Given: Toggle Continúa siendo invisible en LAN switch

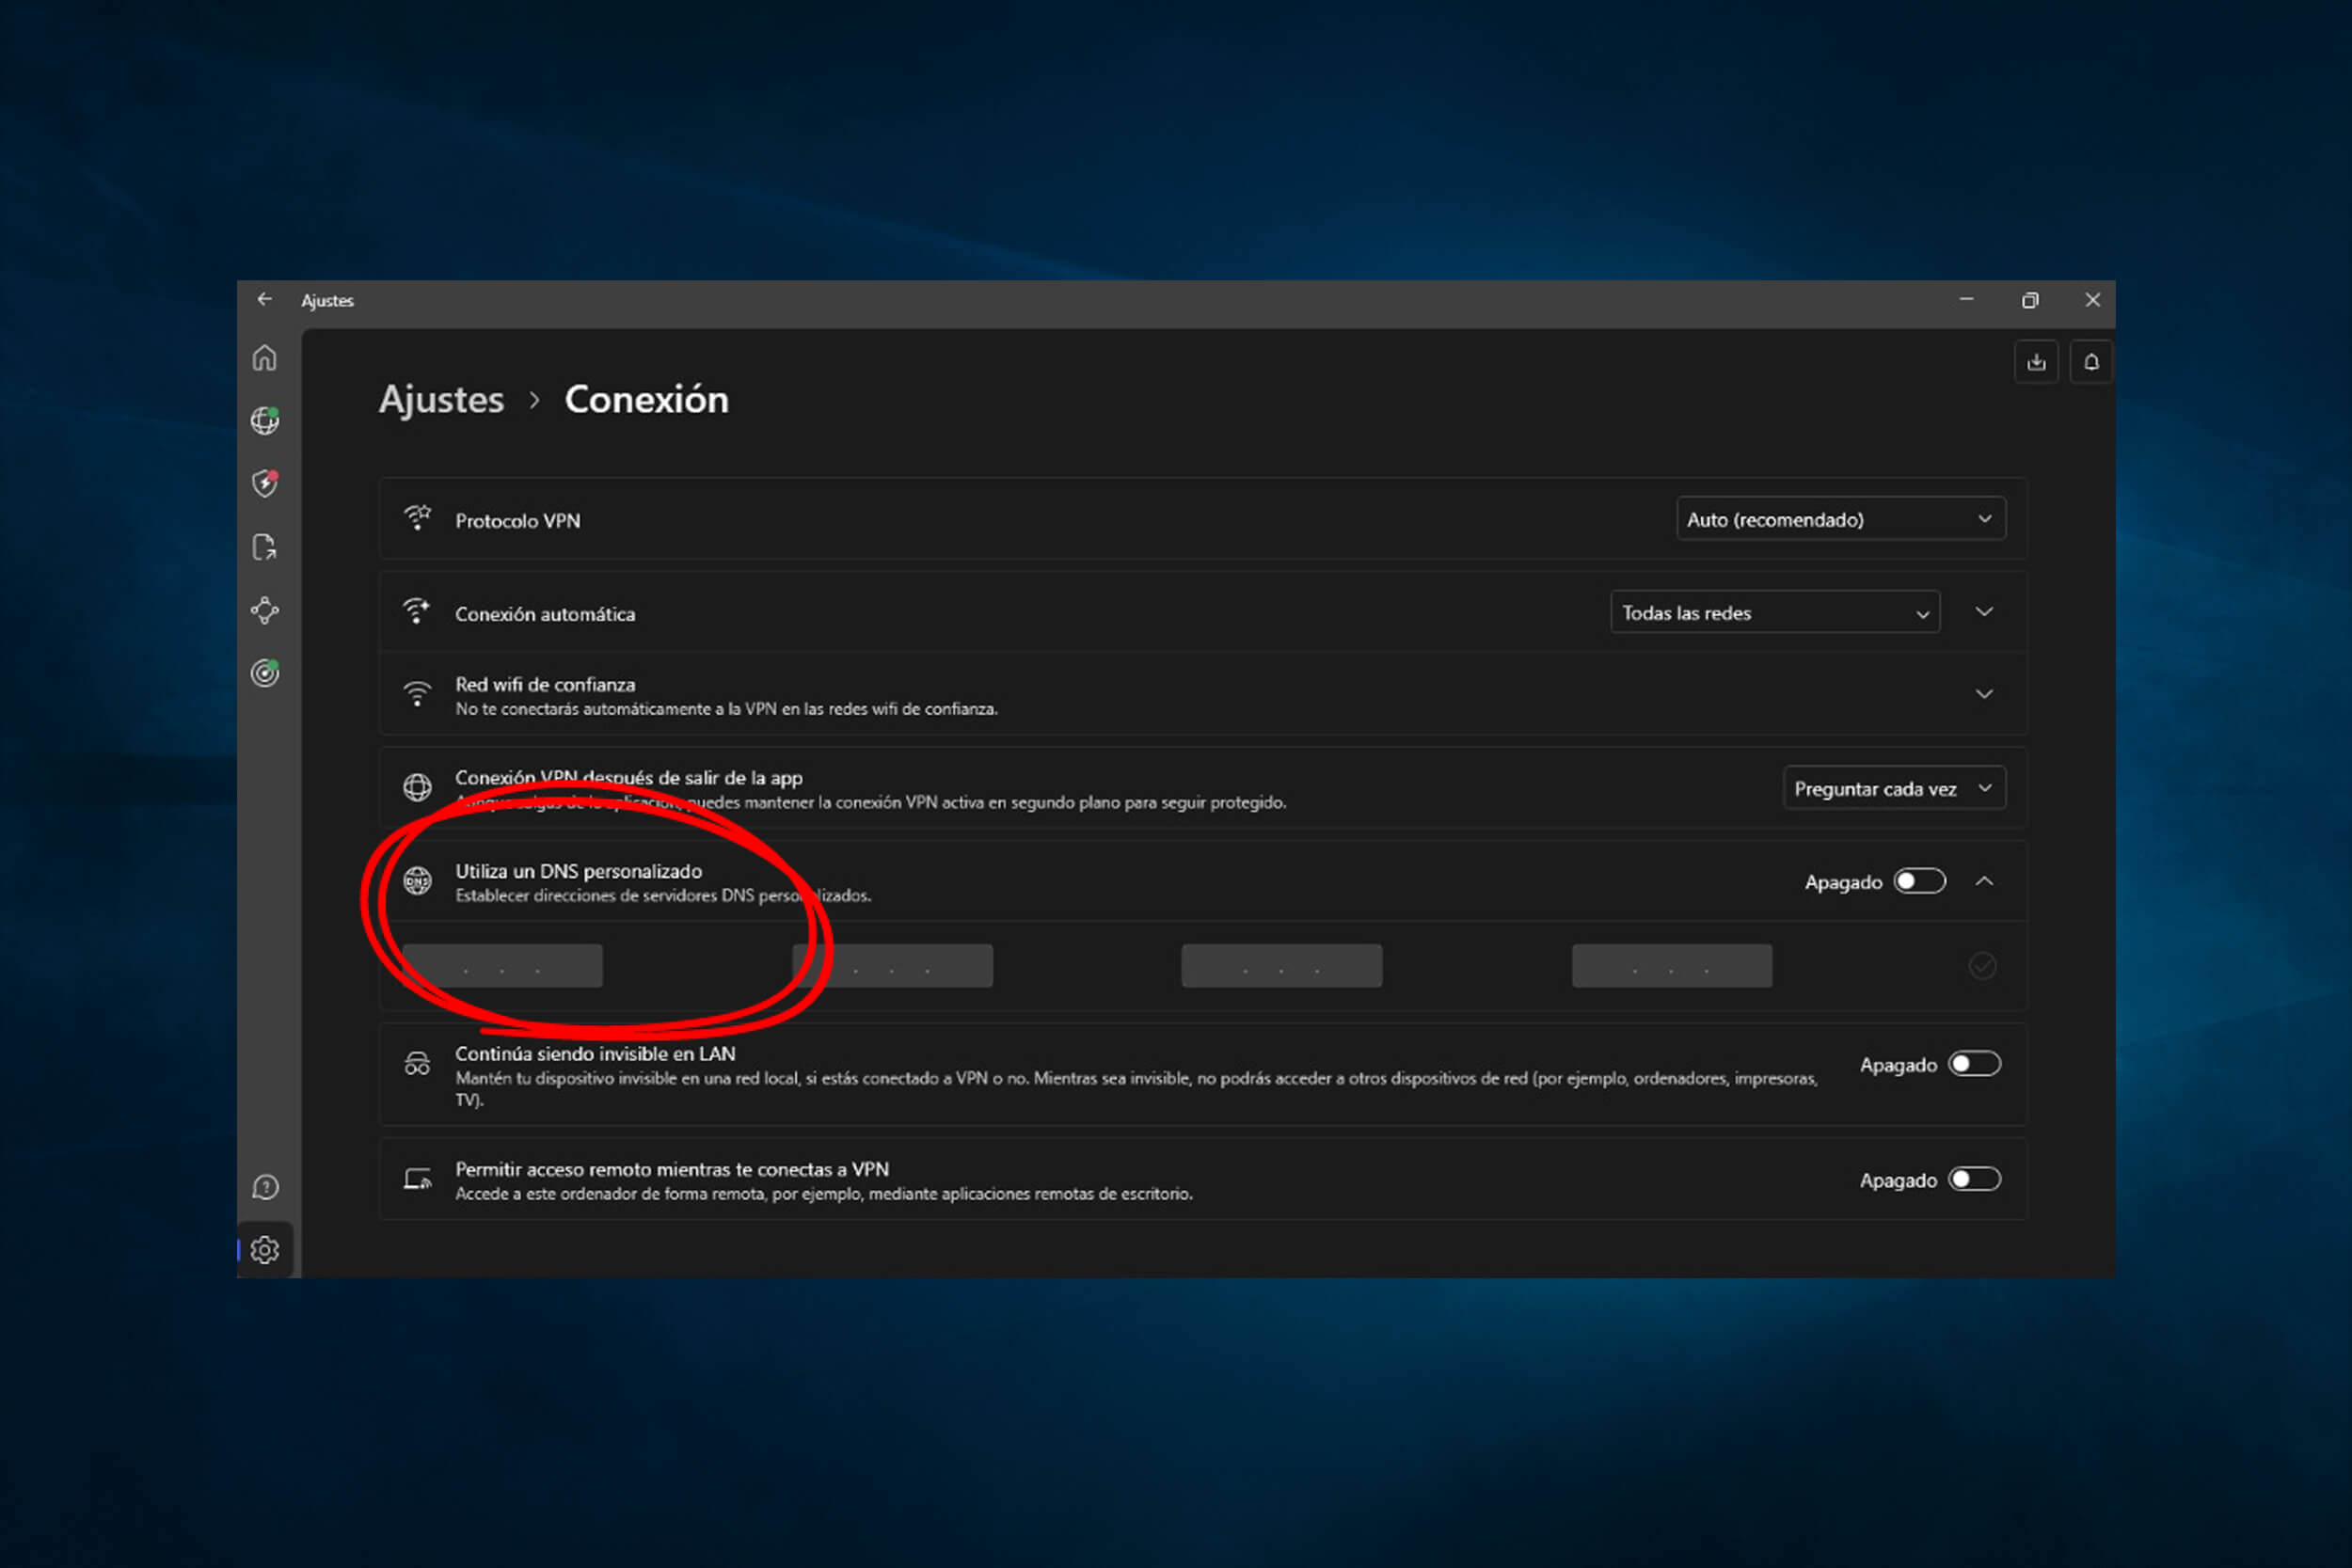Looking at the screenshot, I should click(1974, 1064).
